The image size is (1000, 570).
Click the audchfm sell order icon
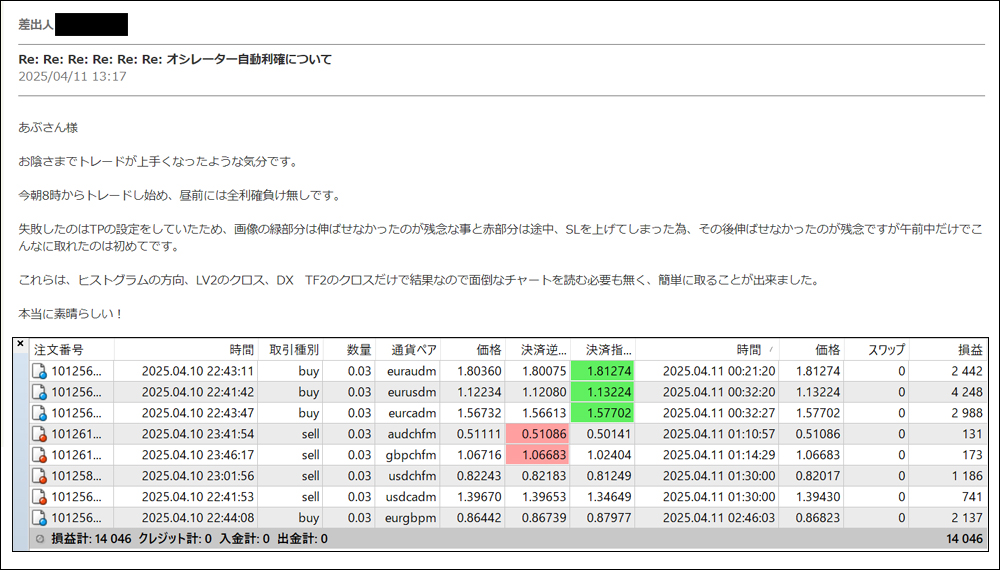tap(40, 434)
